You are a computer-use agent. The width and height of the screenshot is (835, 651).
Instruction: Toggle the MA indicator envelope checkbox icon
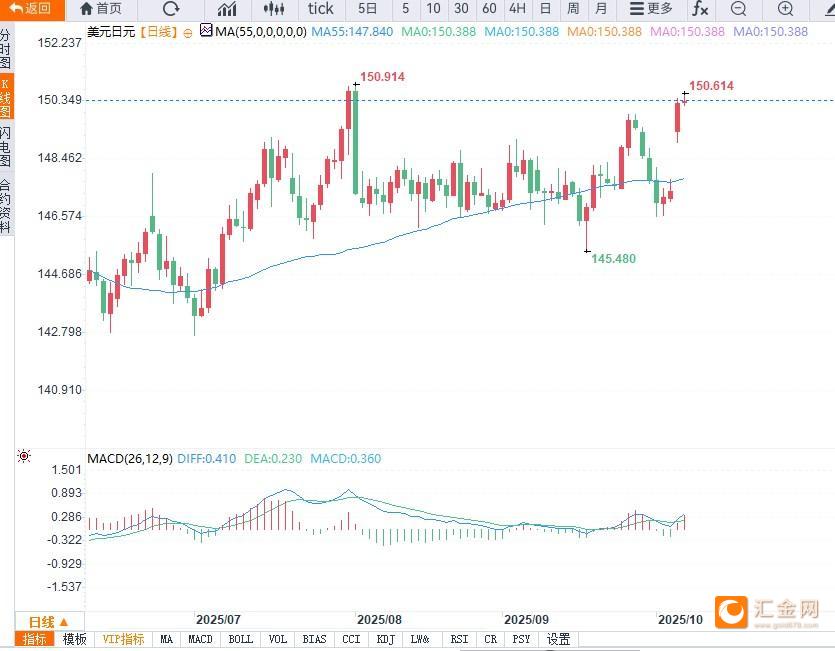206,31
